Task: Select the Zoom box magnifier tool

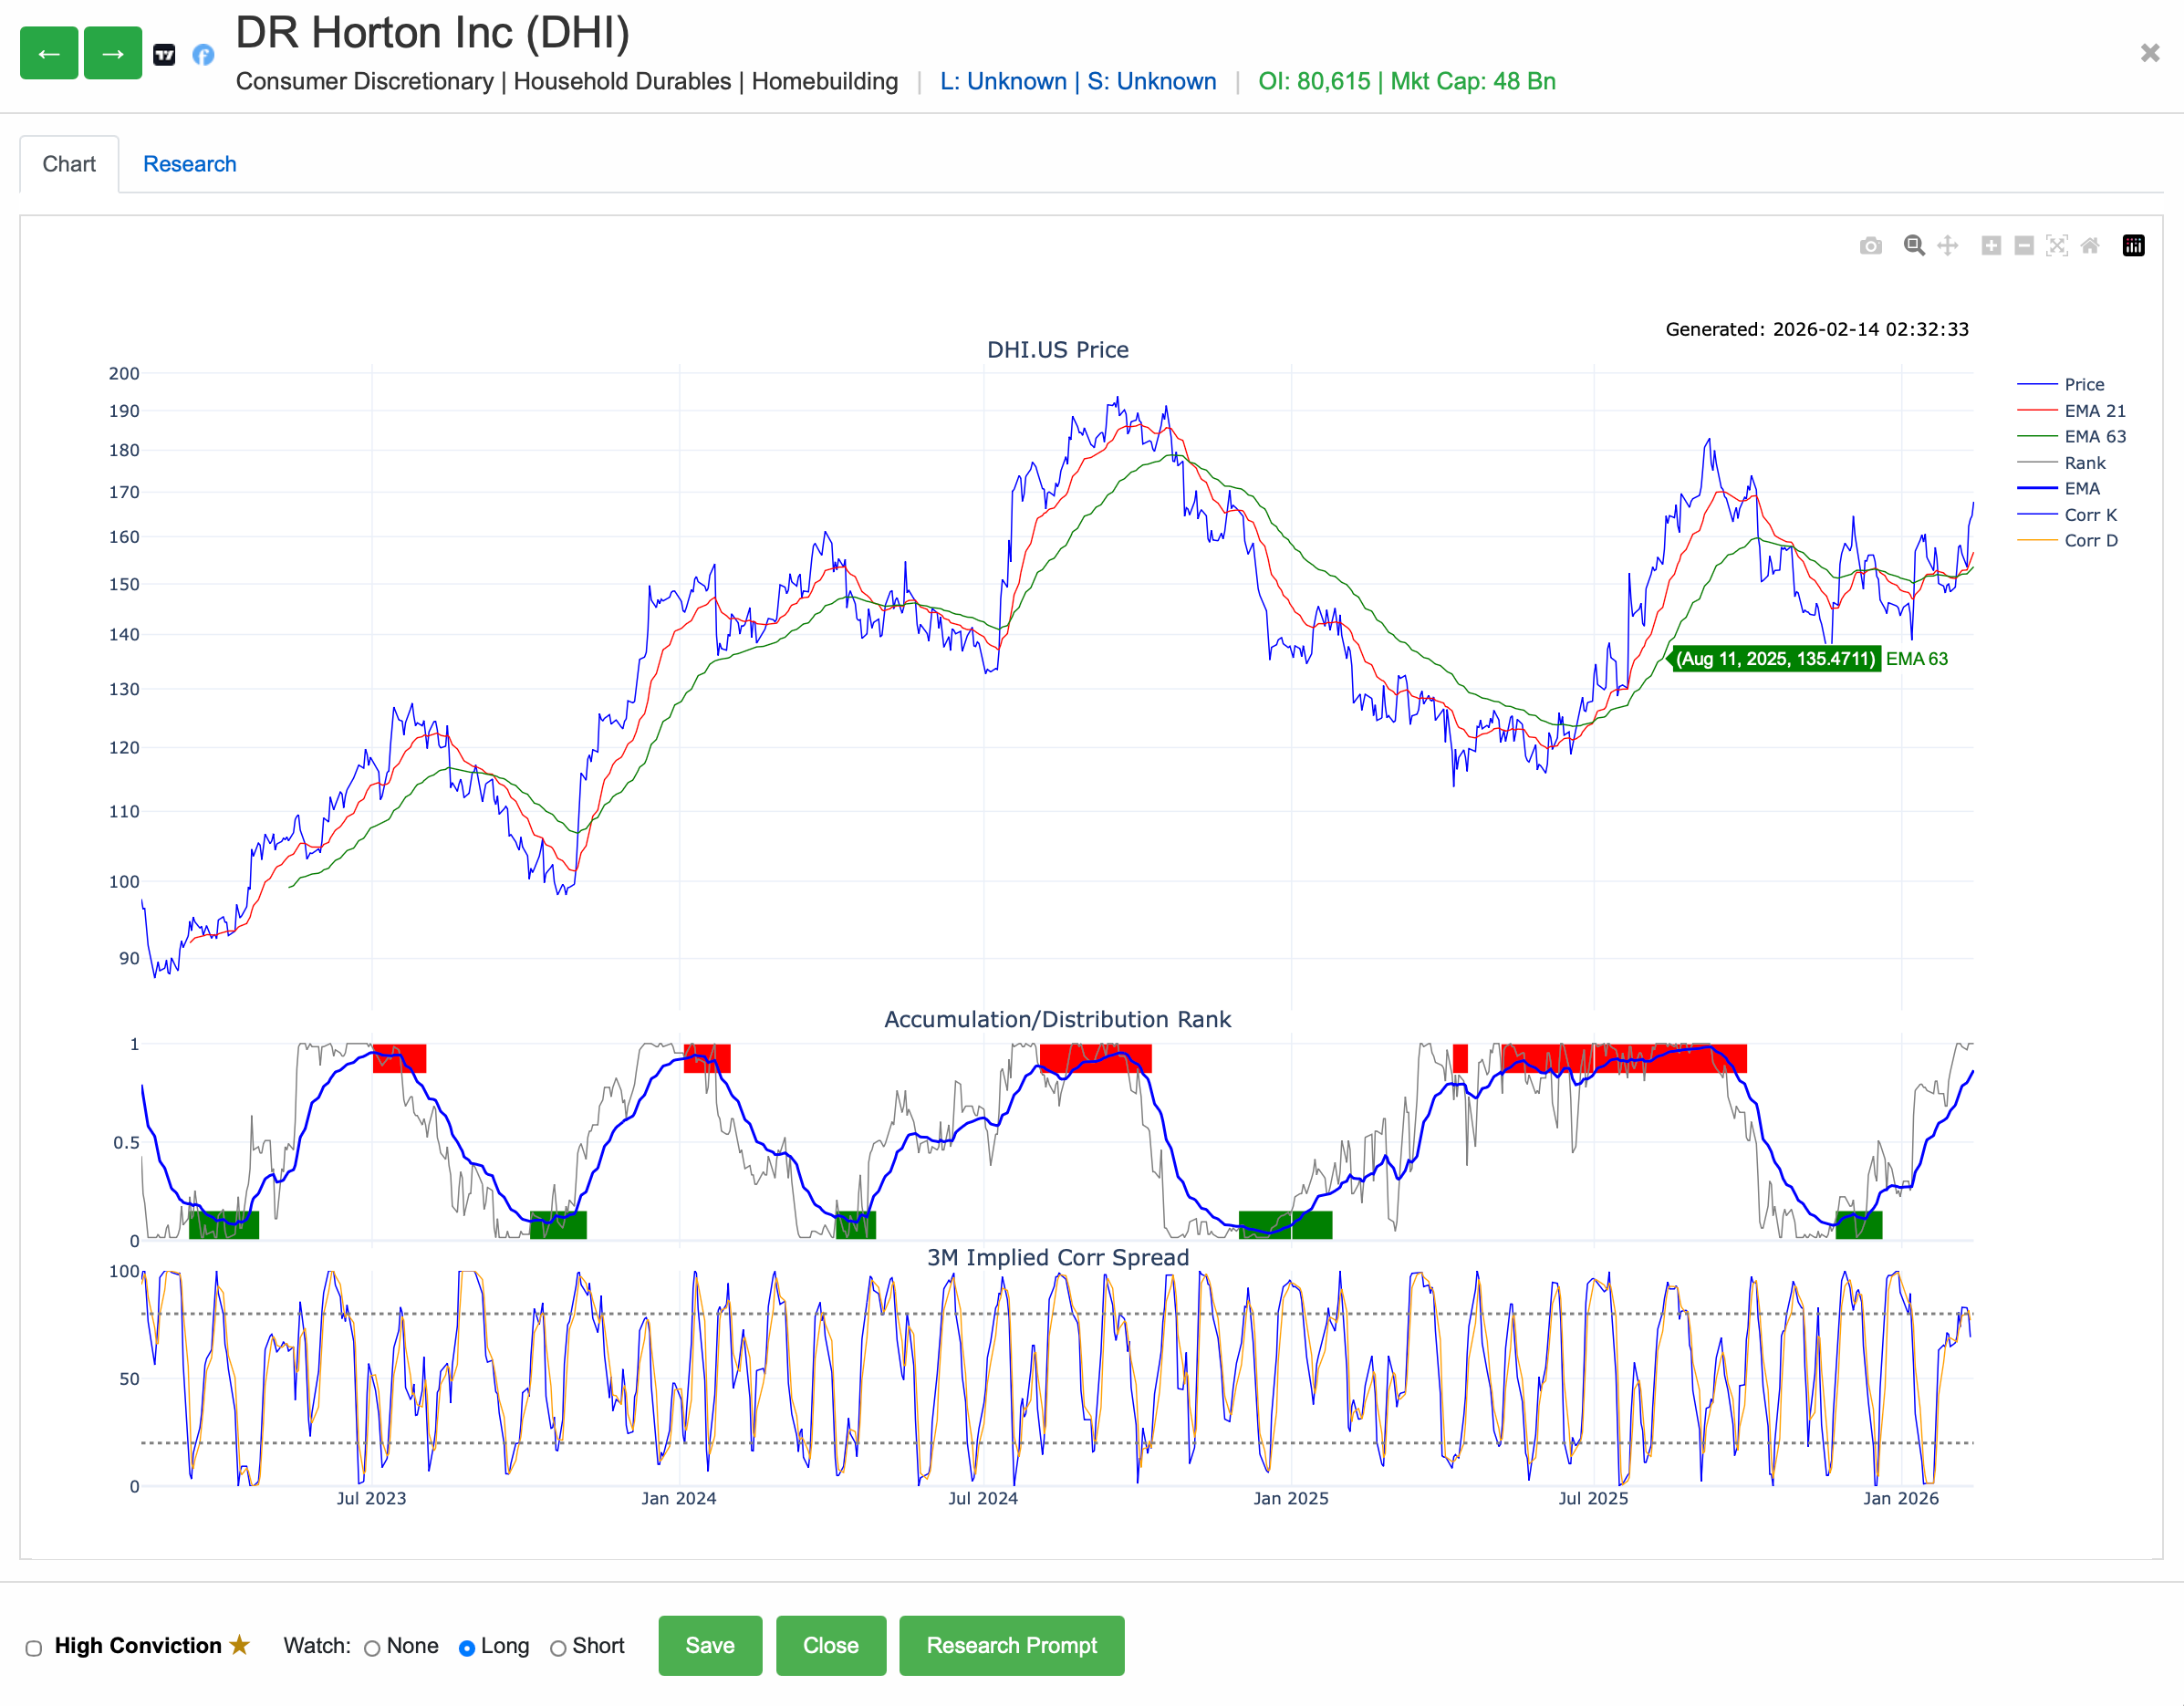Action: pyautogui.click(x=1914, y=246)
